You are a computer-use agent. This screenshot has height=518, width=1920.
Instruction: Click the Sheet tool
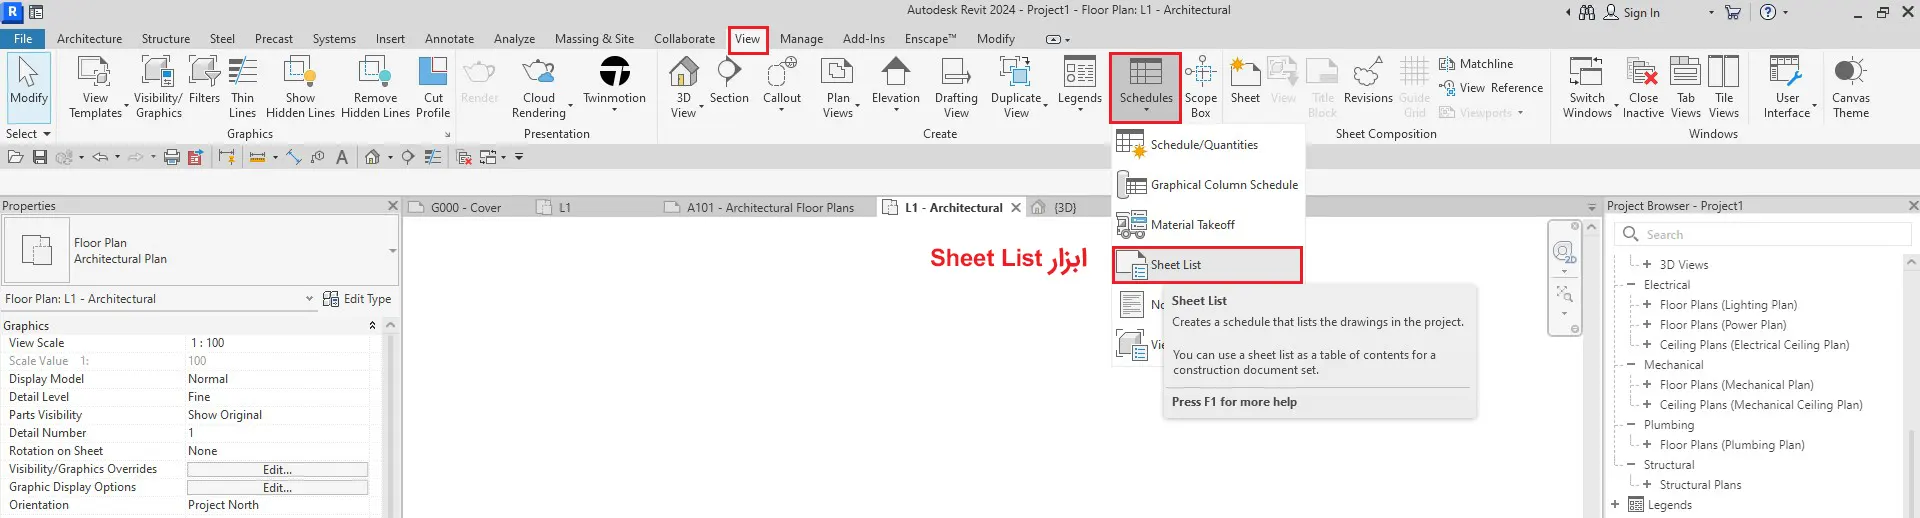1245,81
